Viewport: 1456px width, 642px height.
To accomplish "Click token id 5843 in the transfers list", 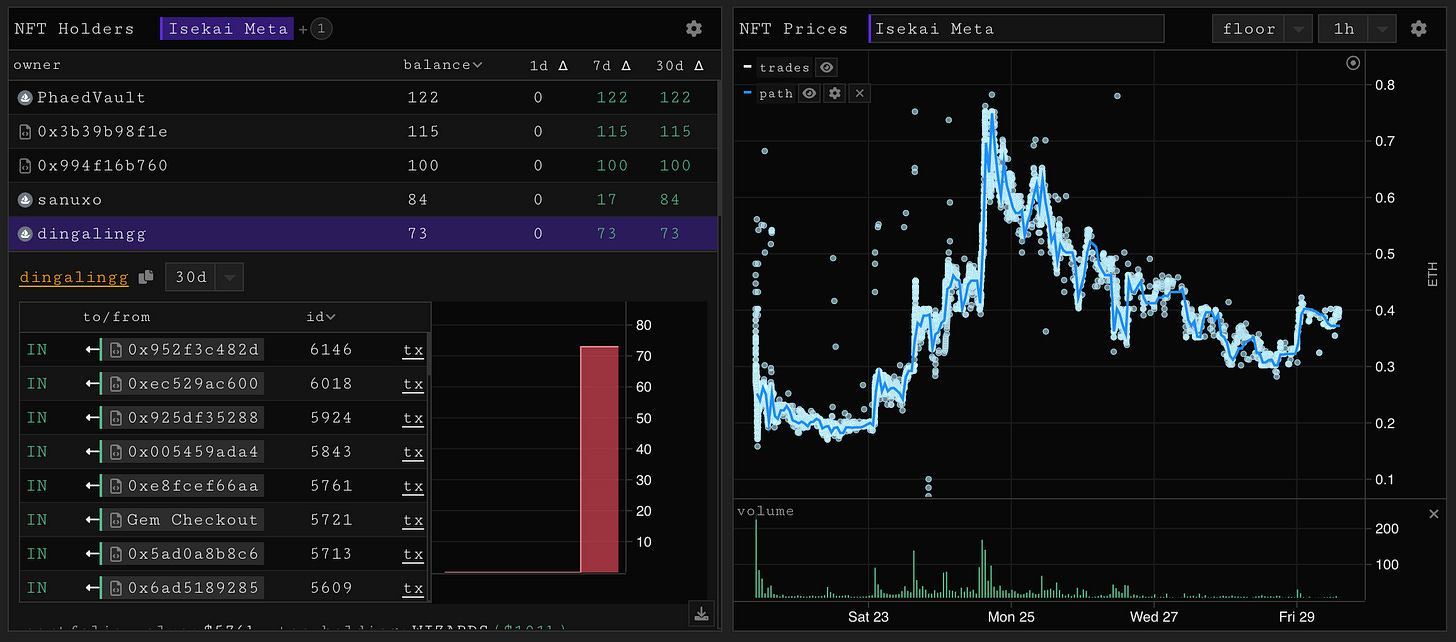I will (x=330, y=452).
